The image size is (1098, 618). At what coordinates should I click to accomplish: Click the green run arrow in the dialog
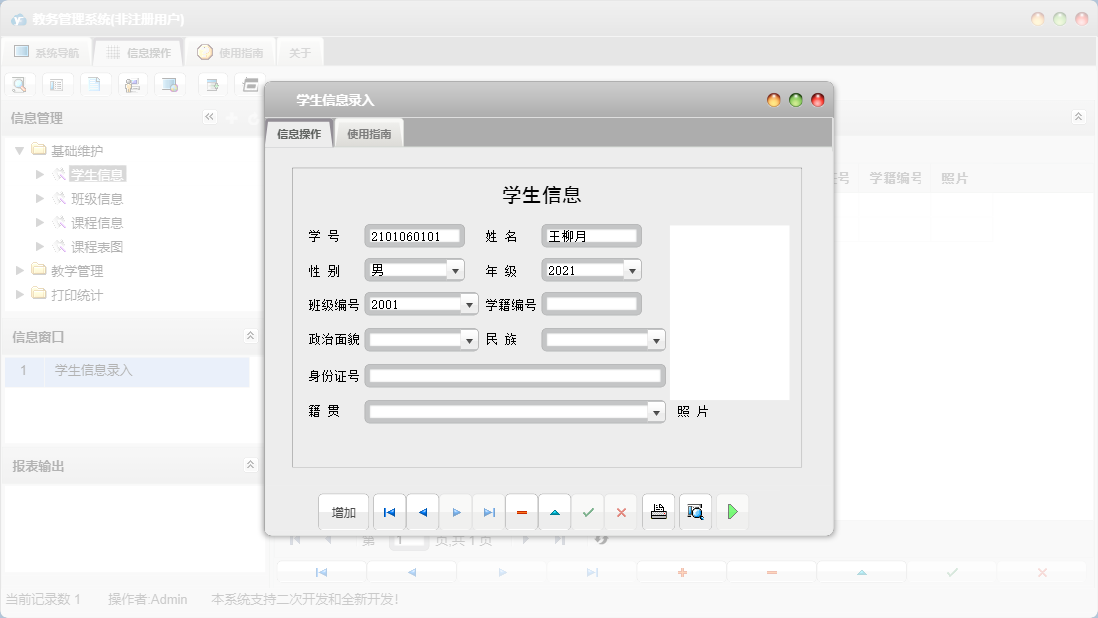point(731,511)
